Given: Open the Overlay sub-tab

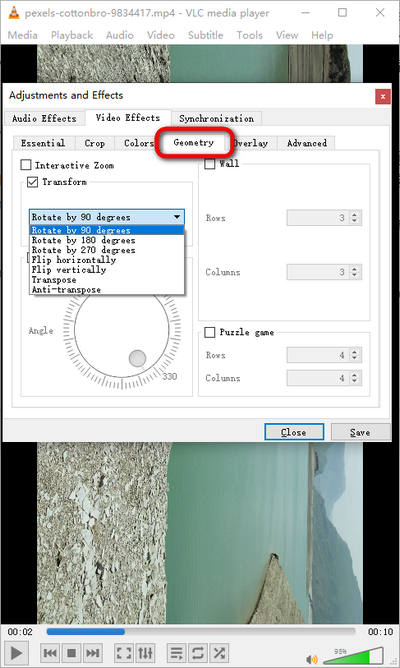Looking at the screenshot, I should (x=251, y=143).
